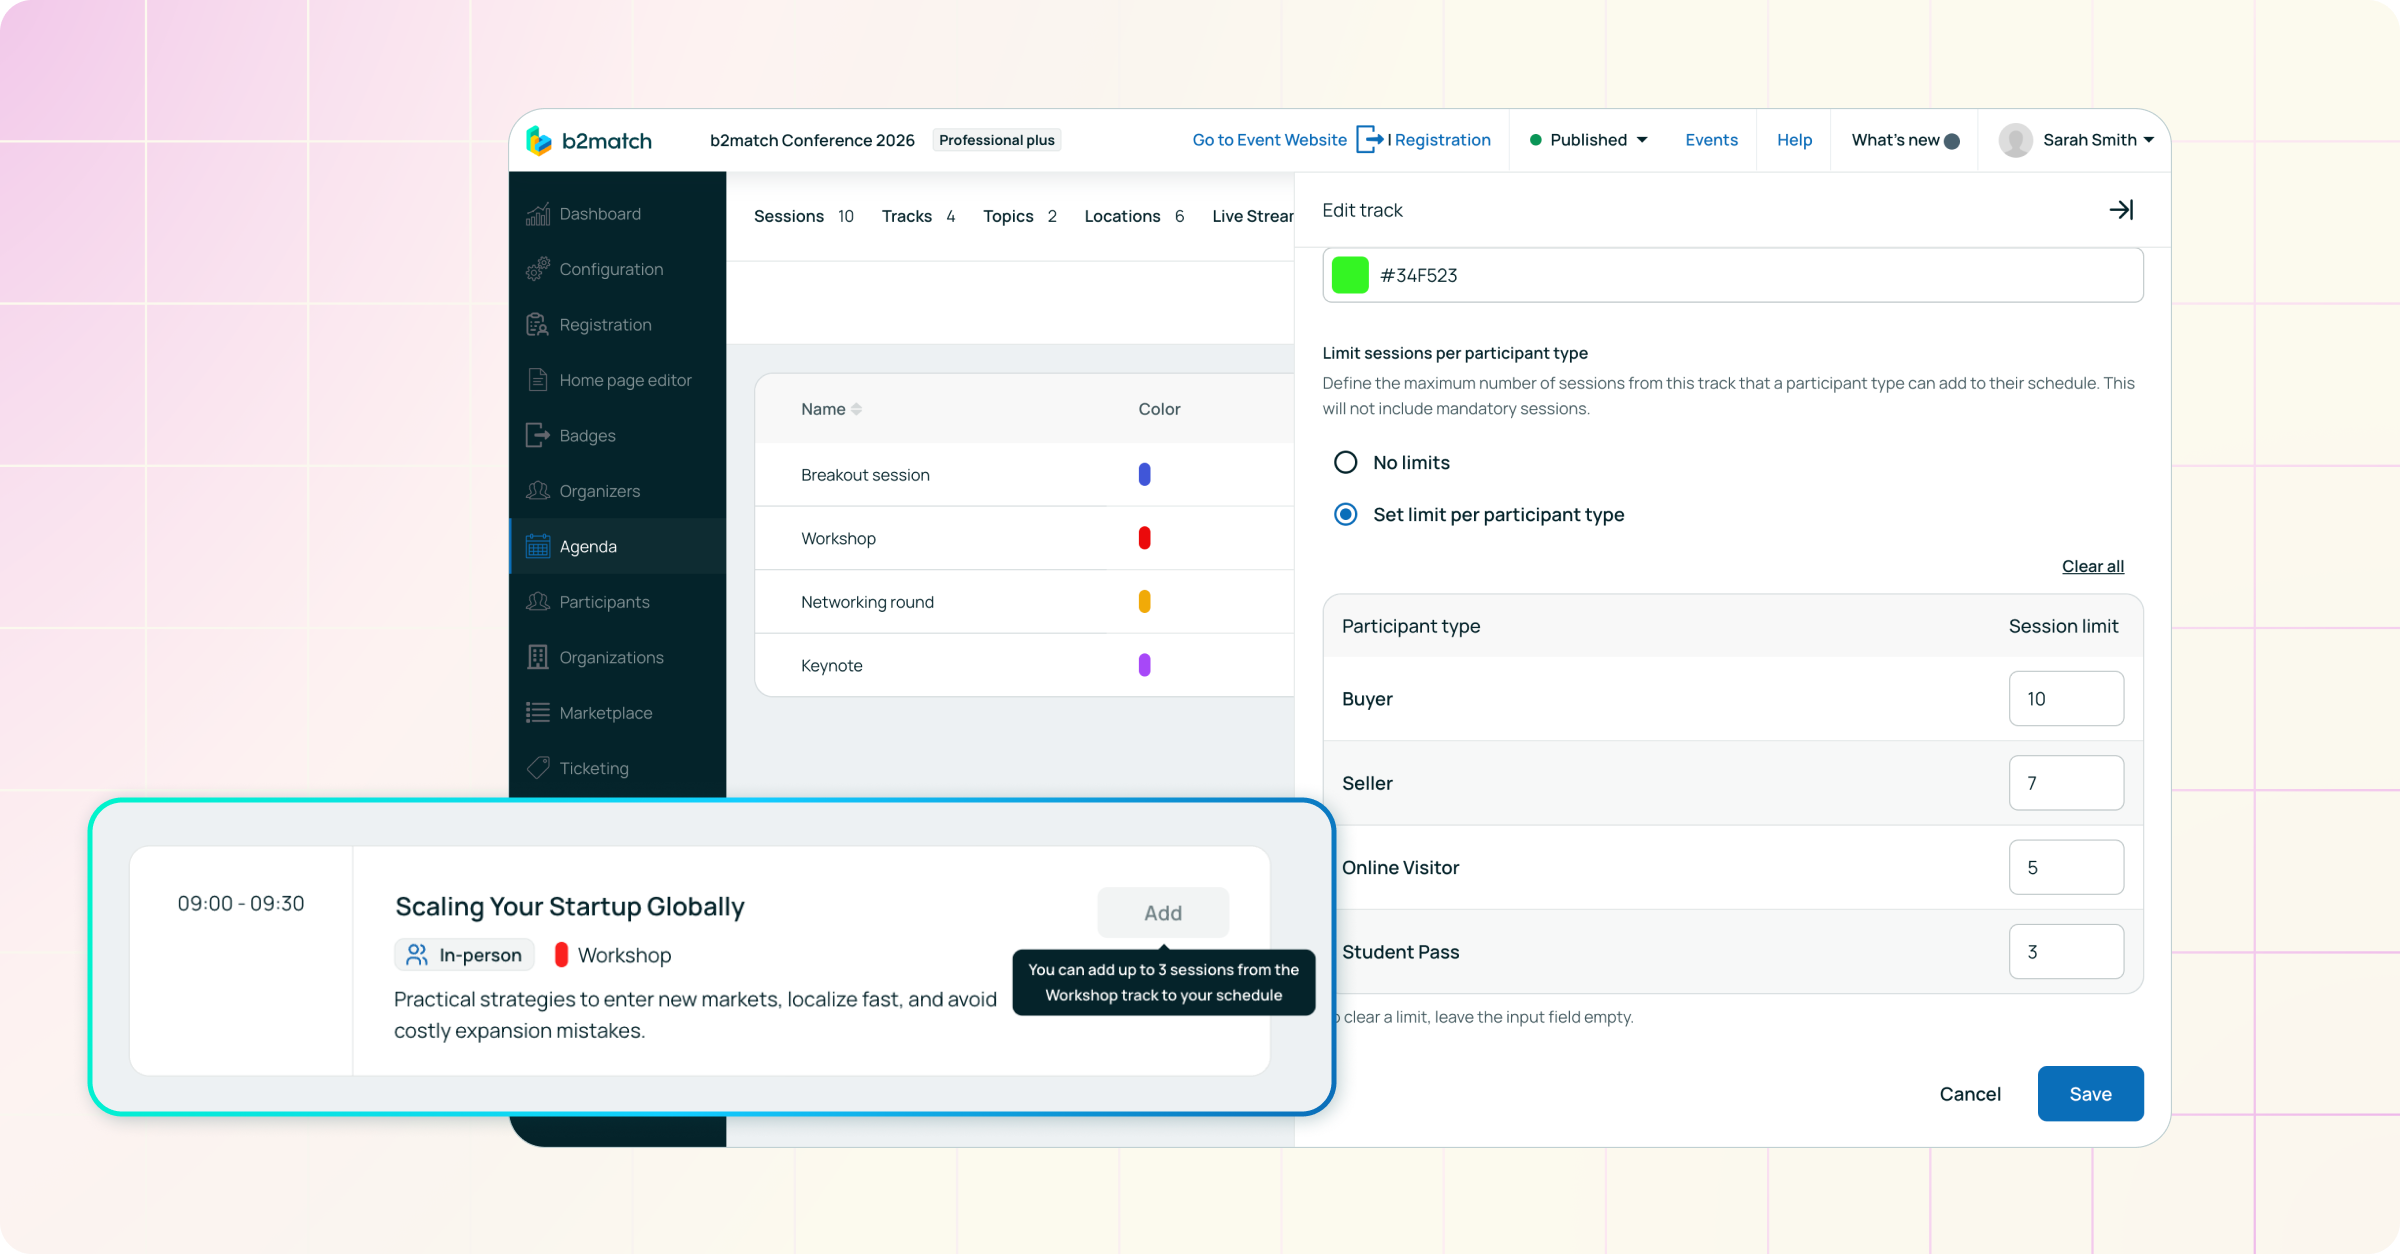Switch to the Topics tab
This screenshot has width=2400, height=1254.
click(1019, 216)
